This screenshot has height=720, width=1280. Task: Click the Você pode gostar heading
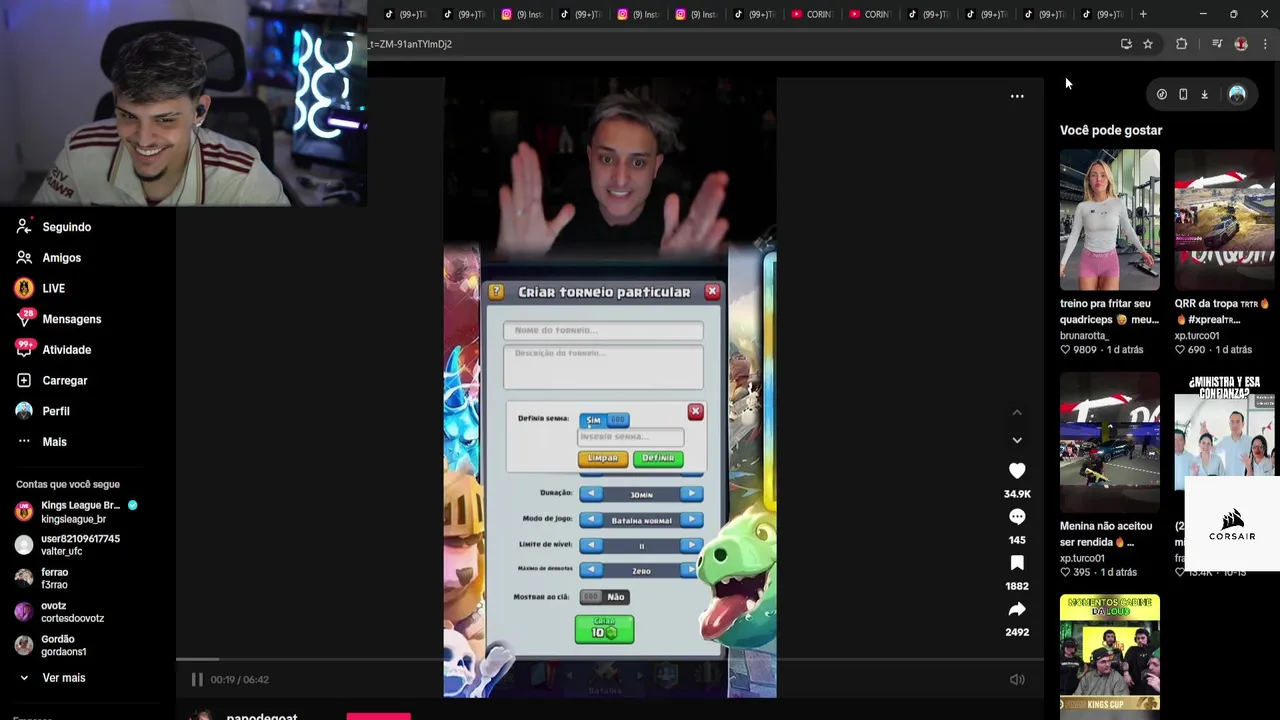(1111, 131)
